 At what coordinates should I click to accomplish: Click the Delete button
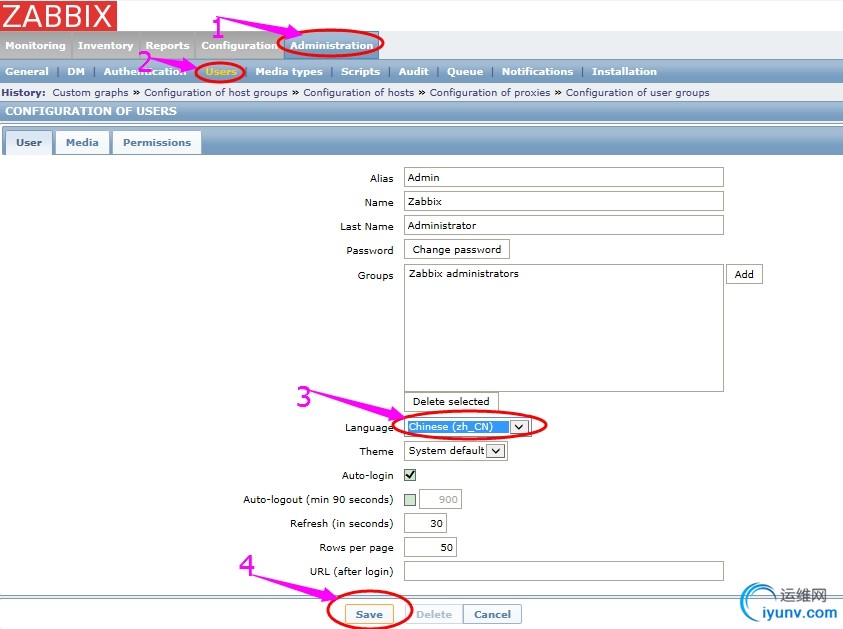point(434,614)
